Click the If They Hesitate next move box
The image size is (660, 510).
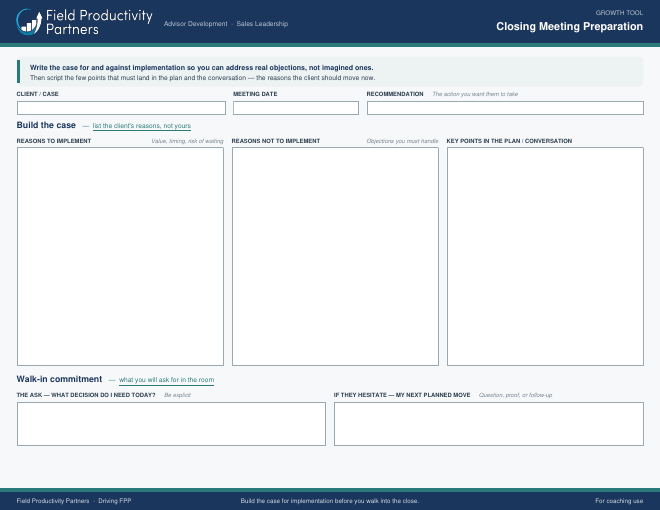point(489,424)
